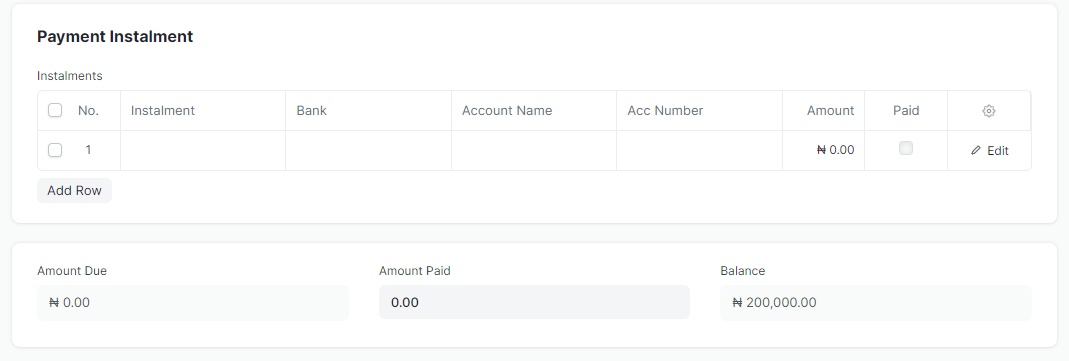Click the Instalment cell in row 1

tap(203, 151)
